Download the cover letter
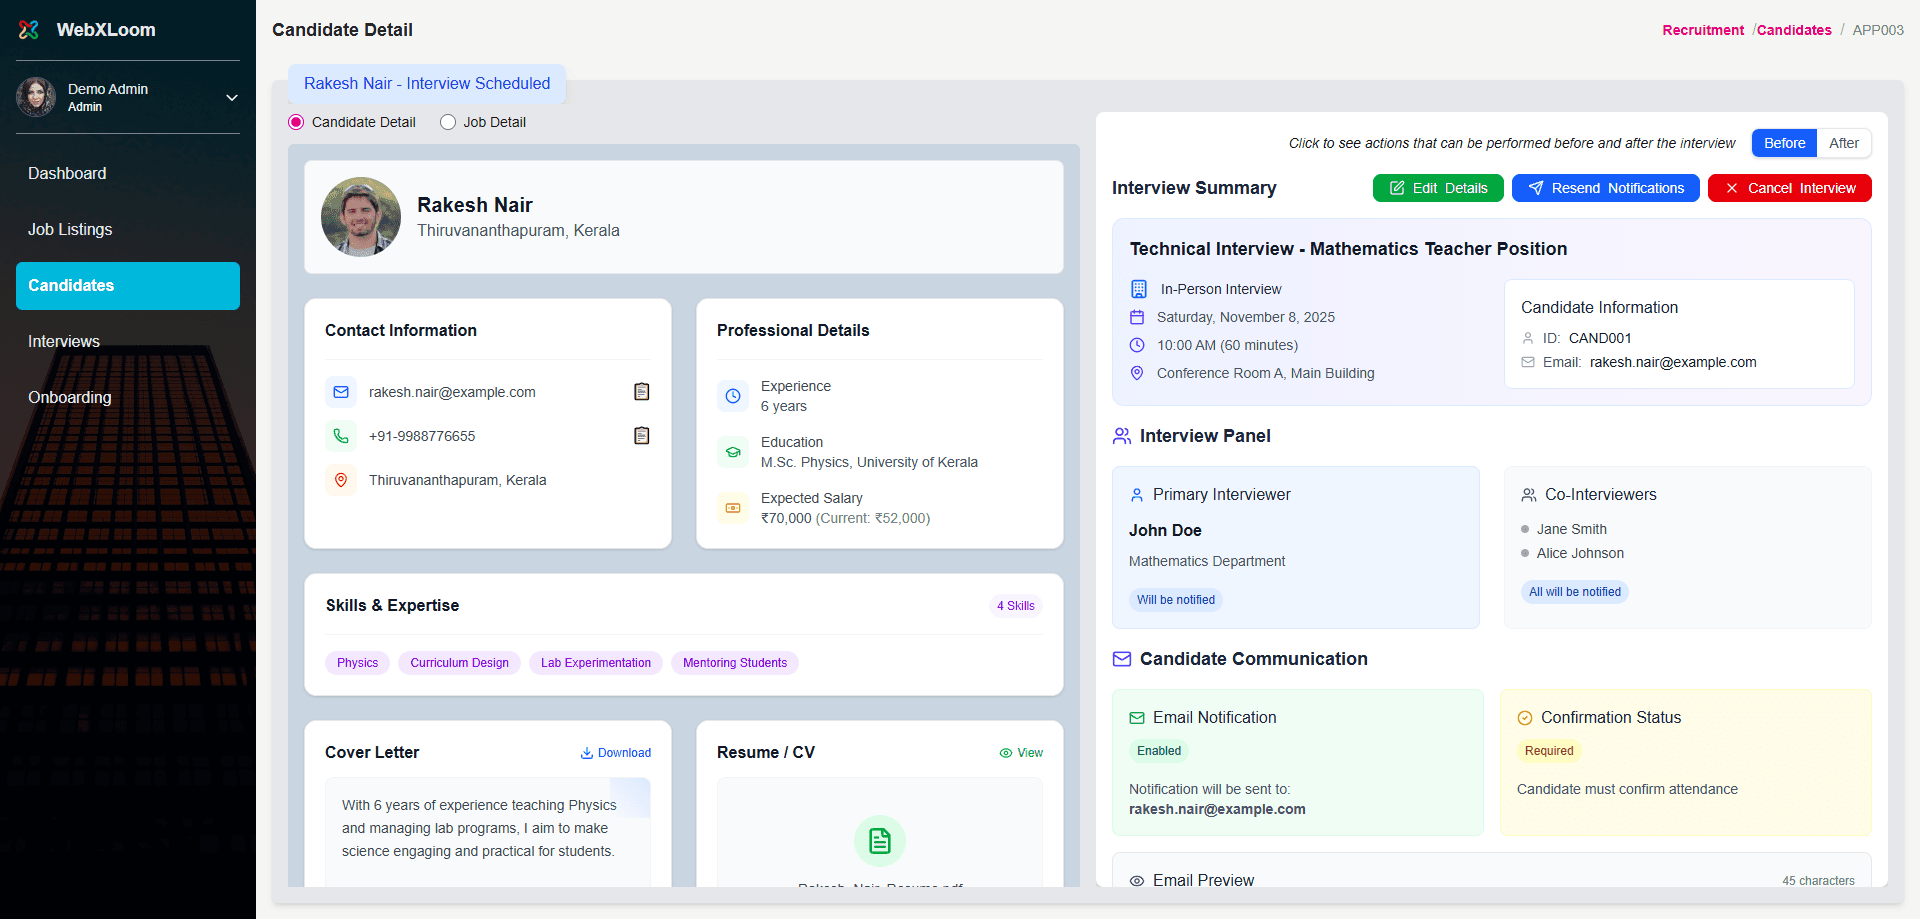Viewport: 1920px width, 919px height. tap(616, 753)
